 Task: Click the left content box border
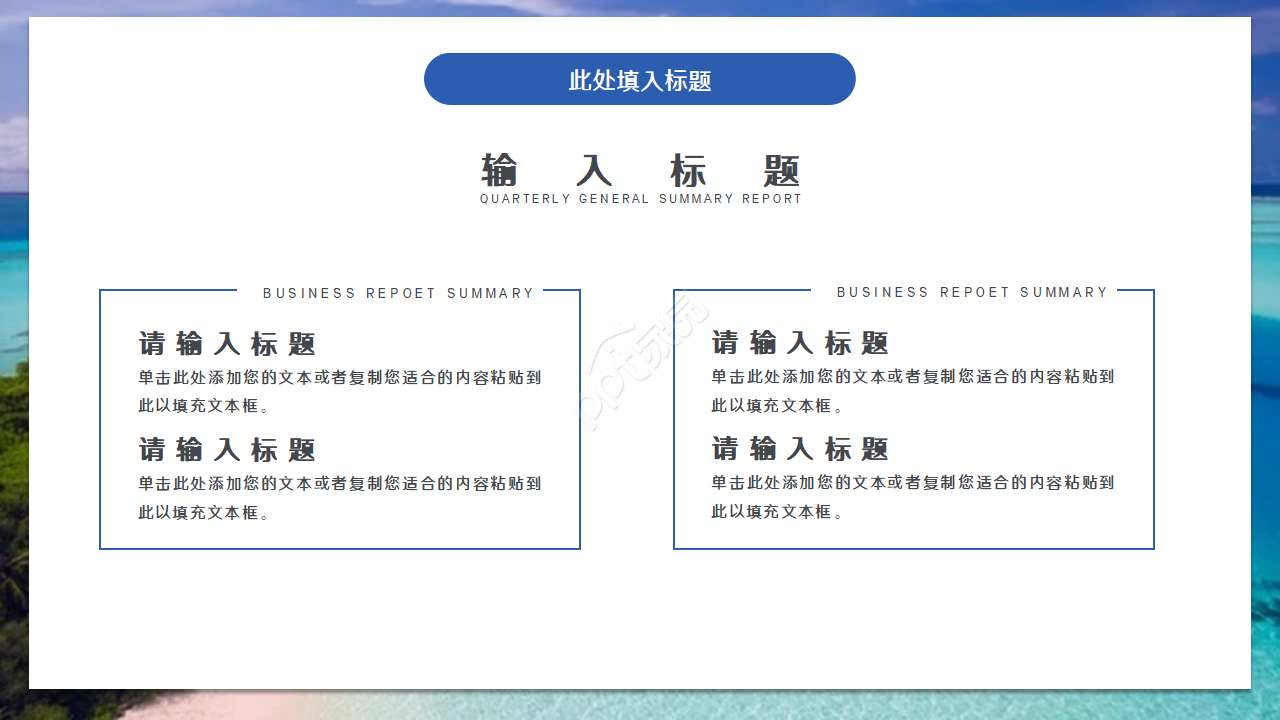pyautogui.click(x=98, y=420)
